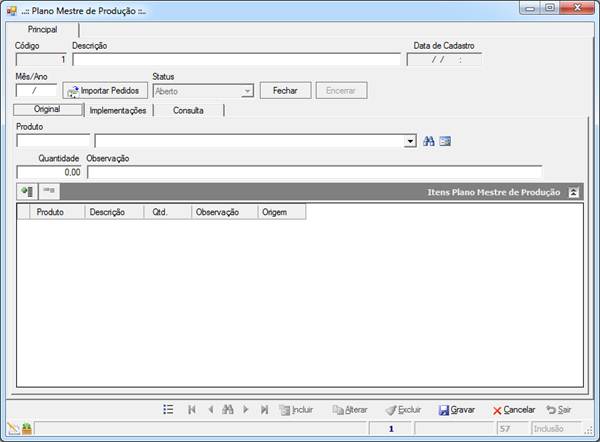Click the Alterar button

point(350,410)
